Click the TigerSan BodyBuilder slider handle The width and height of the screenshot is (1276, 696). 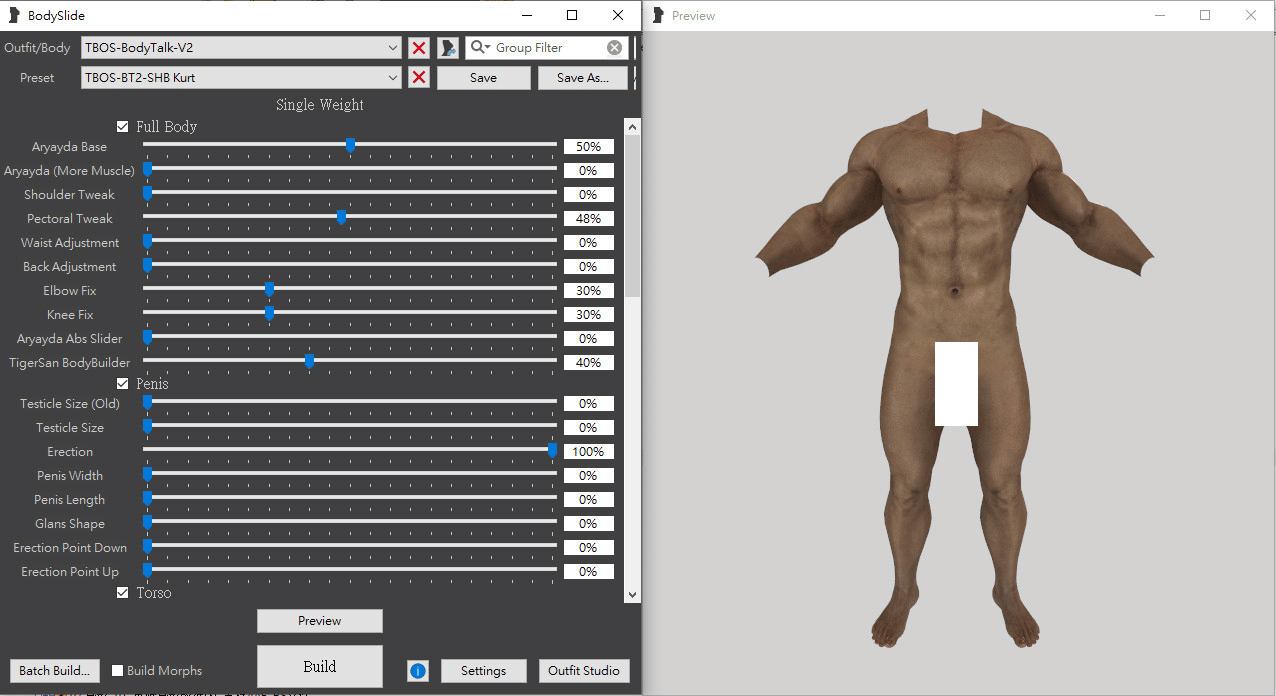point(310,361)
